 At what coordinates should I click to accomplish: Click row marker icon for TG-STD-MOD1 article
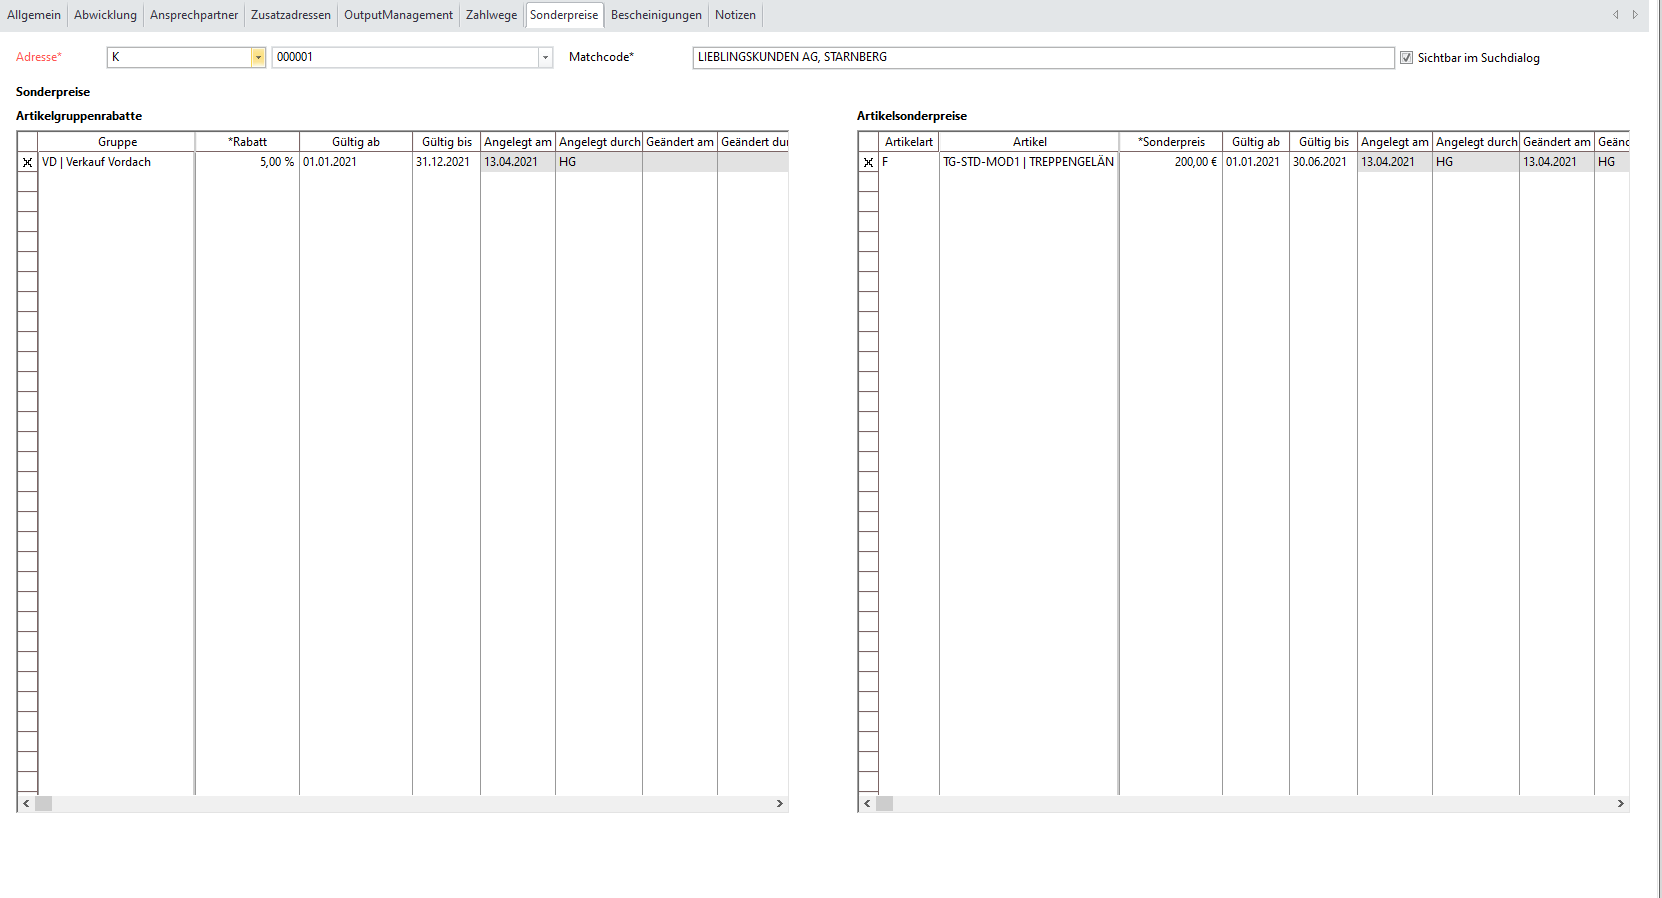click(x=868, y=162)
